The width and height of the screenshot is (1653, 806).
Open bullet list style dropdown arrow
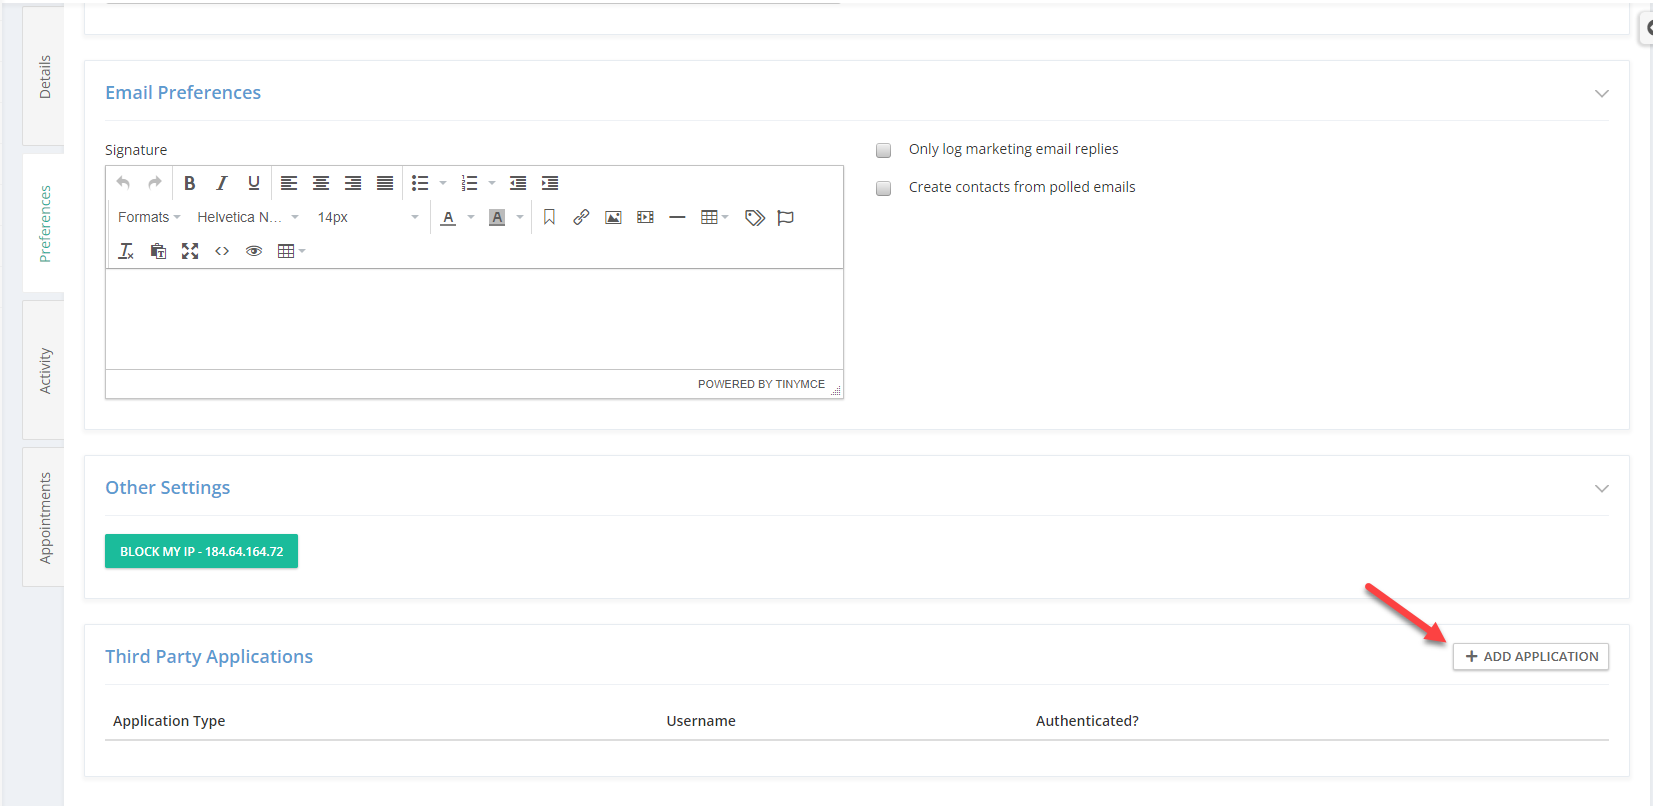click(x=443, y=183)
